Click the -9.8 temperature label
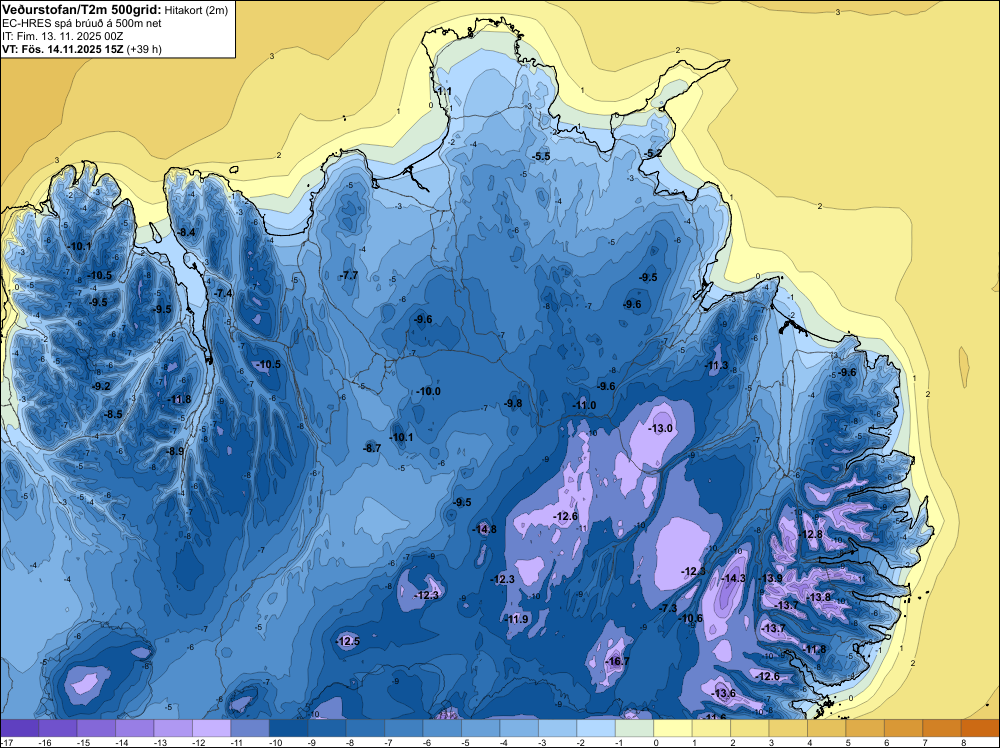Screen dimensions: 1000x748 click(x=513, y=404)
